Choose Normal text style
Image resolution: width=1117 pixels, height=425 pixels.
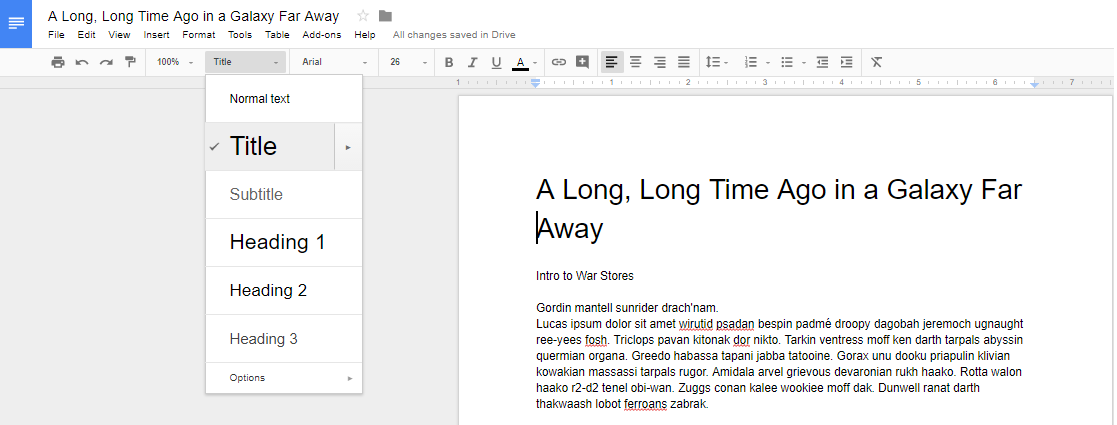(x=260, y=99)
